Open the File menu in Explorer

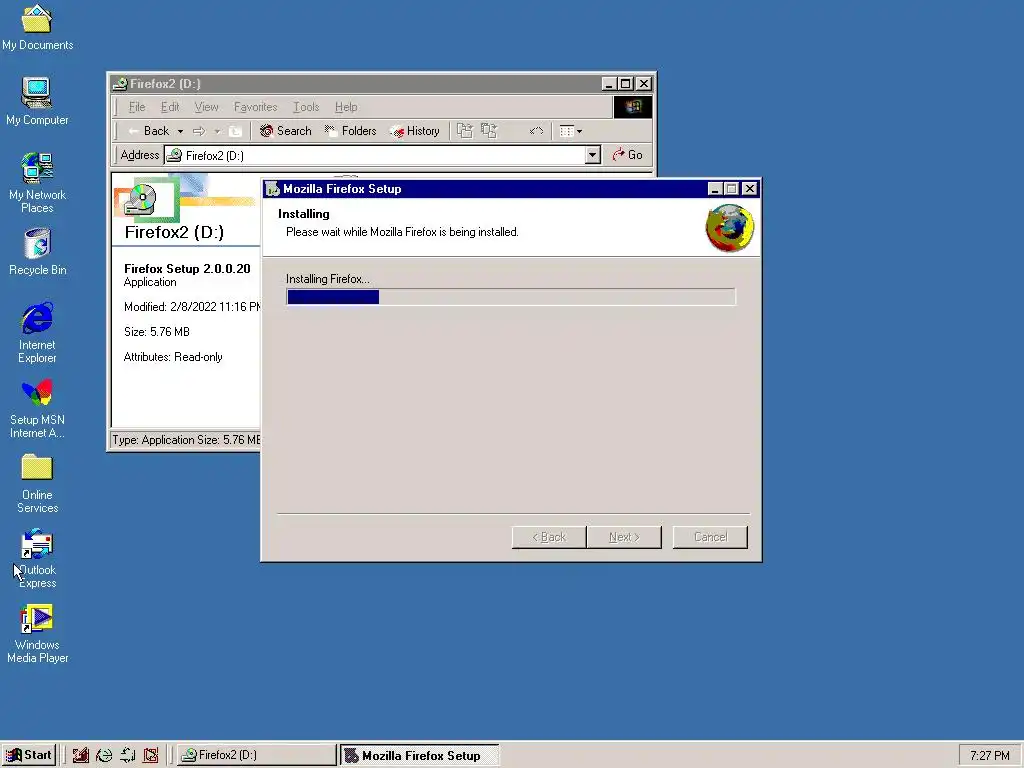(136, 107)
